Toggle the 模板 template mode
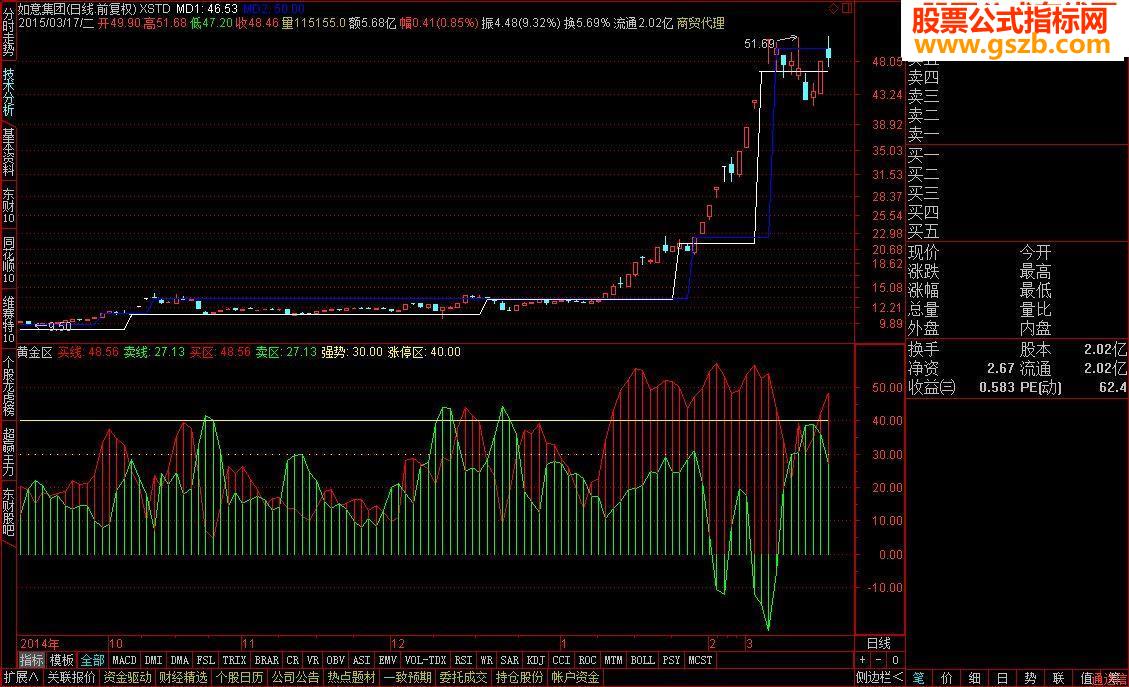The width and height of the screenshot is (1129, 687). 62,660
